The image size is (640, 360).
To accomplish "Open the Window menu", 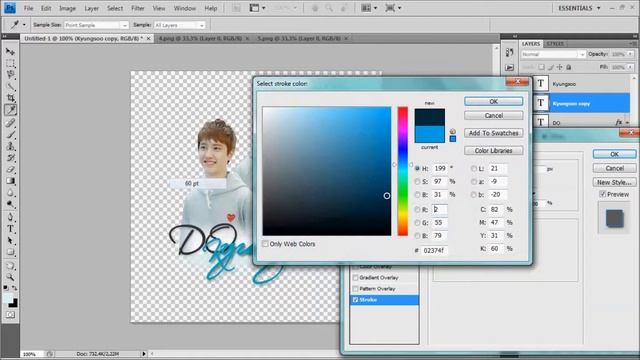I will pos(184,8).
